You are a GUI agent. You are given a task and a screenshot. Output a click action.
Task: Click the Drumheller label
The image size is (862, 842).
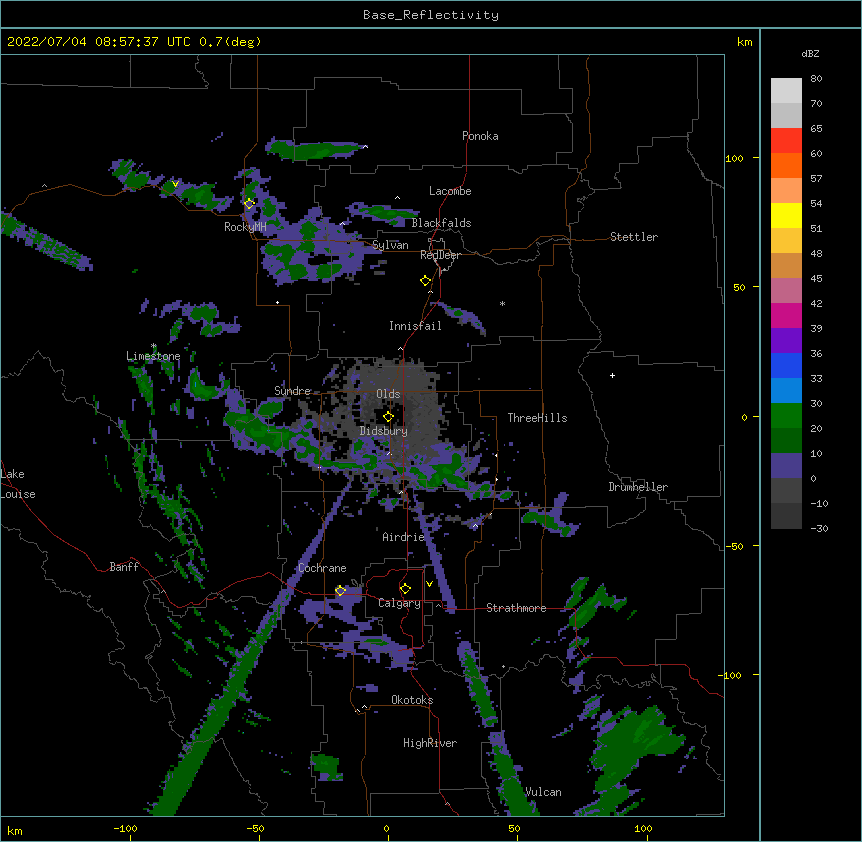(x=638, y=487)
